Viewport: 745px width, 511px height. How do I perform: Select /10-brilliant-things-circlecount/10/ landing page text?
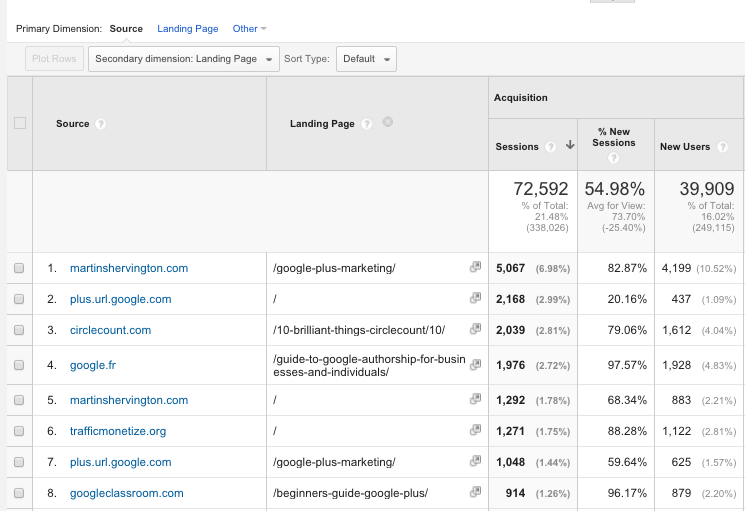point(359,330)
